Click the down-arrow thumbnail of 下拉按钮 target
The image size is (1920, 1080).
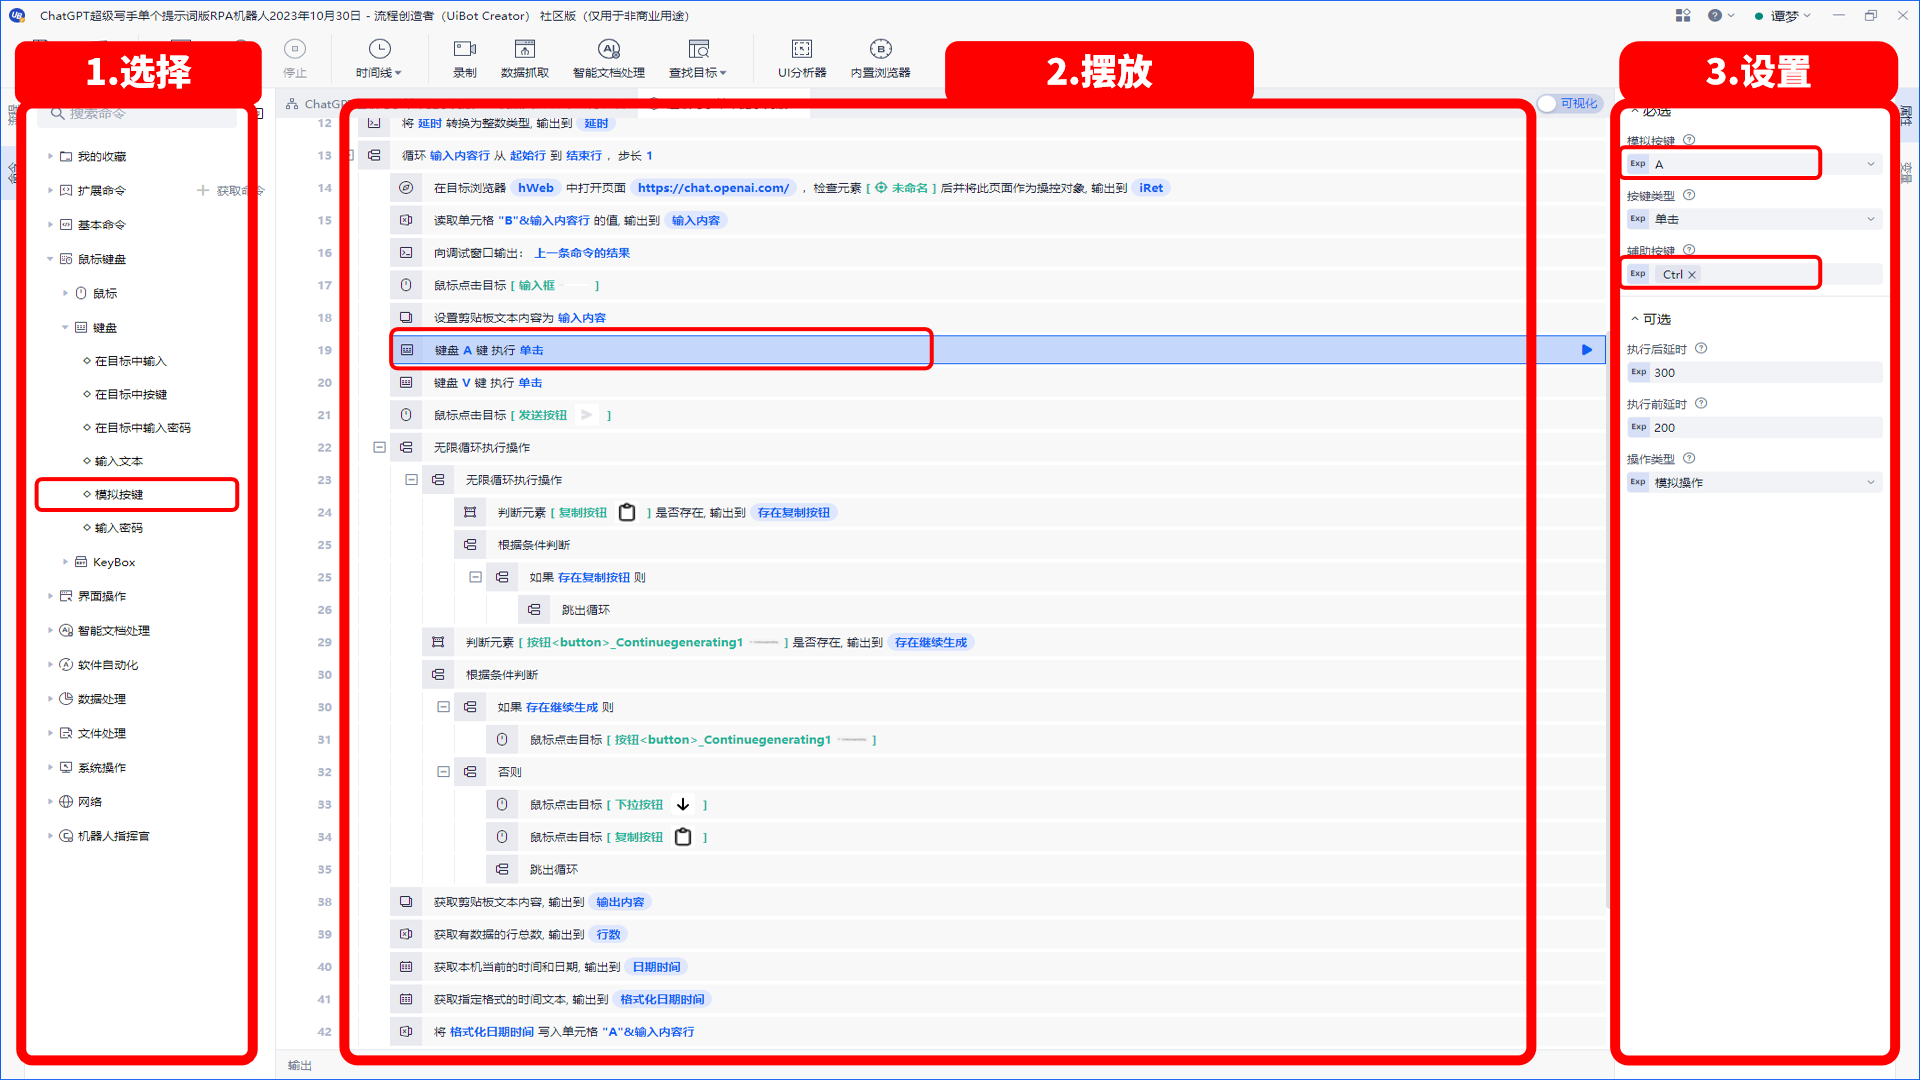(x=683, y=805)
